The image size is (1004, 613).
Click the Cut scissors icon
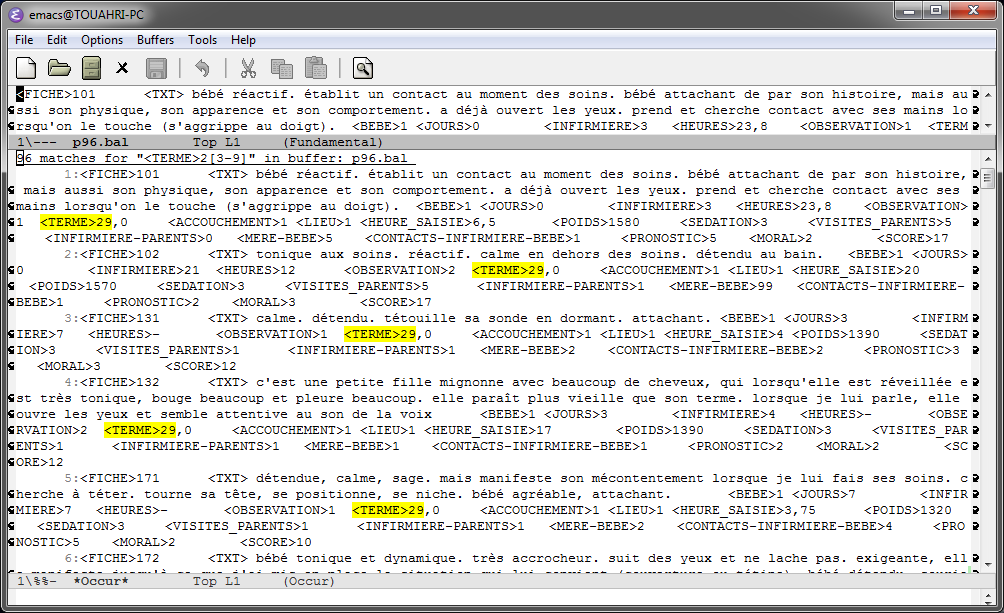[x=248, y=68]
